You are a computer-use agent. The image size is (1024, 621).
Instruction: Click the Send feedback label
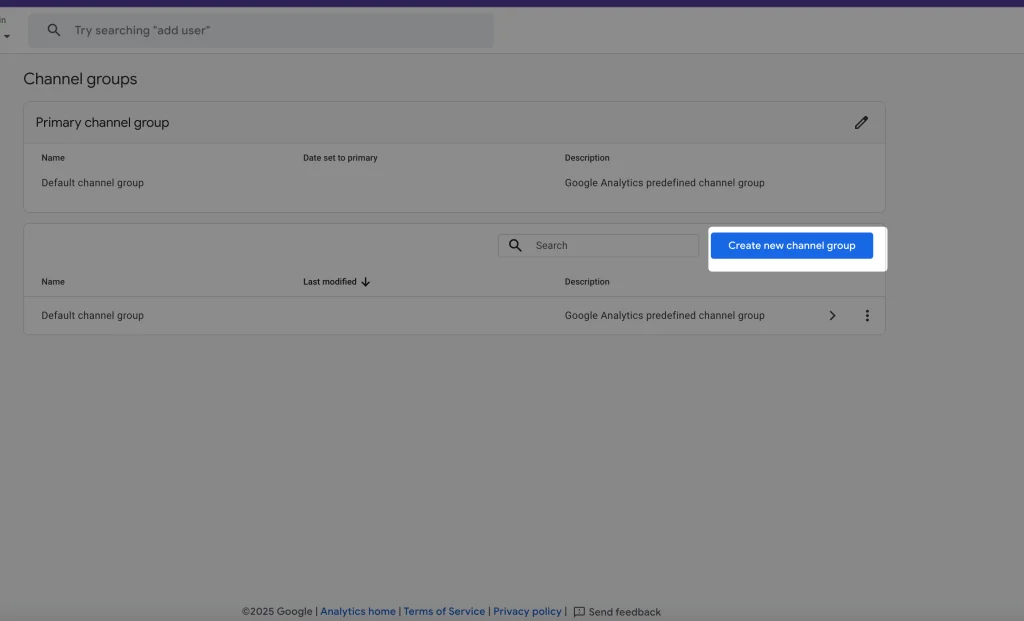tap(625, 611)
